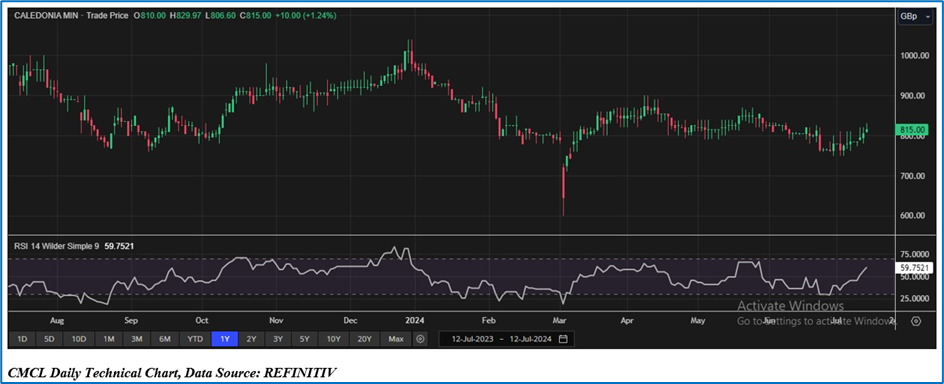Image resolution: width=944 pixels, height=384 pixels.
Task: Switch to the 5Y range
Action: pos(305,339)
